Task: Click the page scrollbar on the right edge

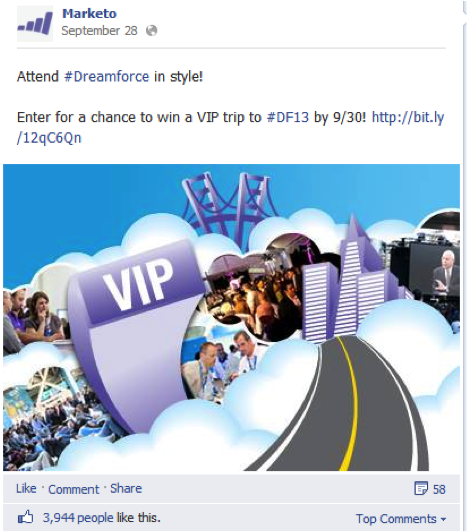Action: pos(464,266)
